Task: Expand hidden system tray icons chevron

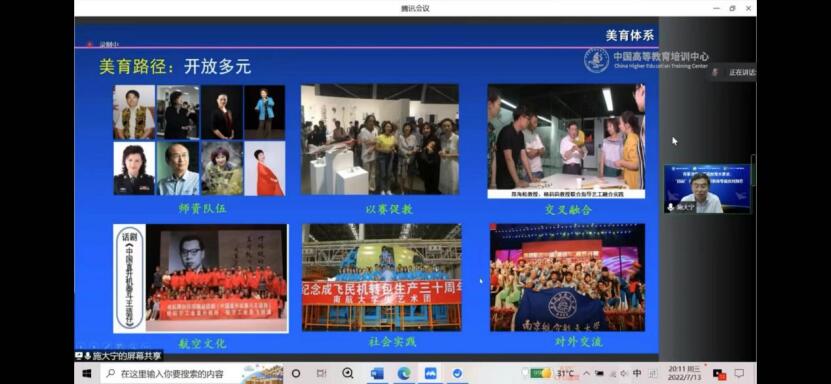Action: tap(586, 373)
